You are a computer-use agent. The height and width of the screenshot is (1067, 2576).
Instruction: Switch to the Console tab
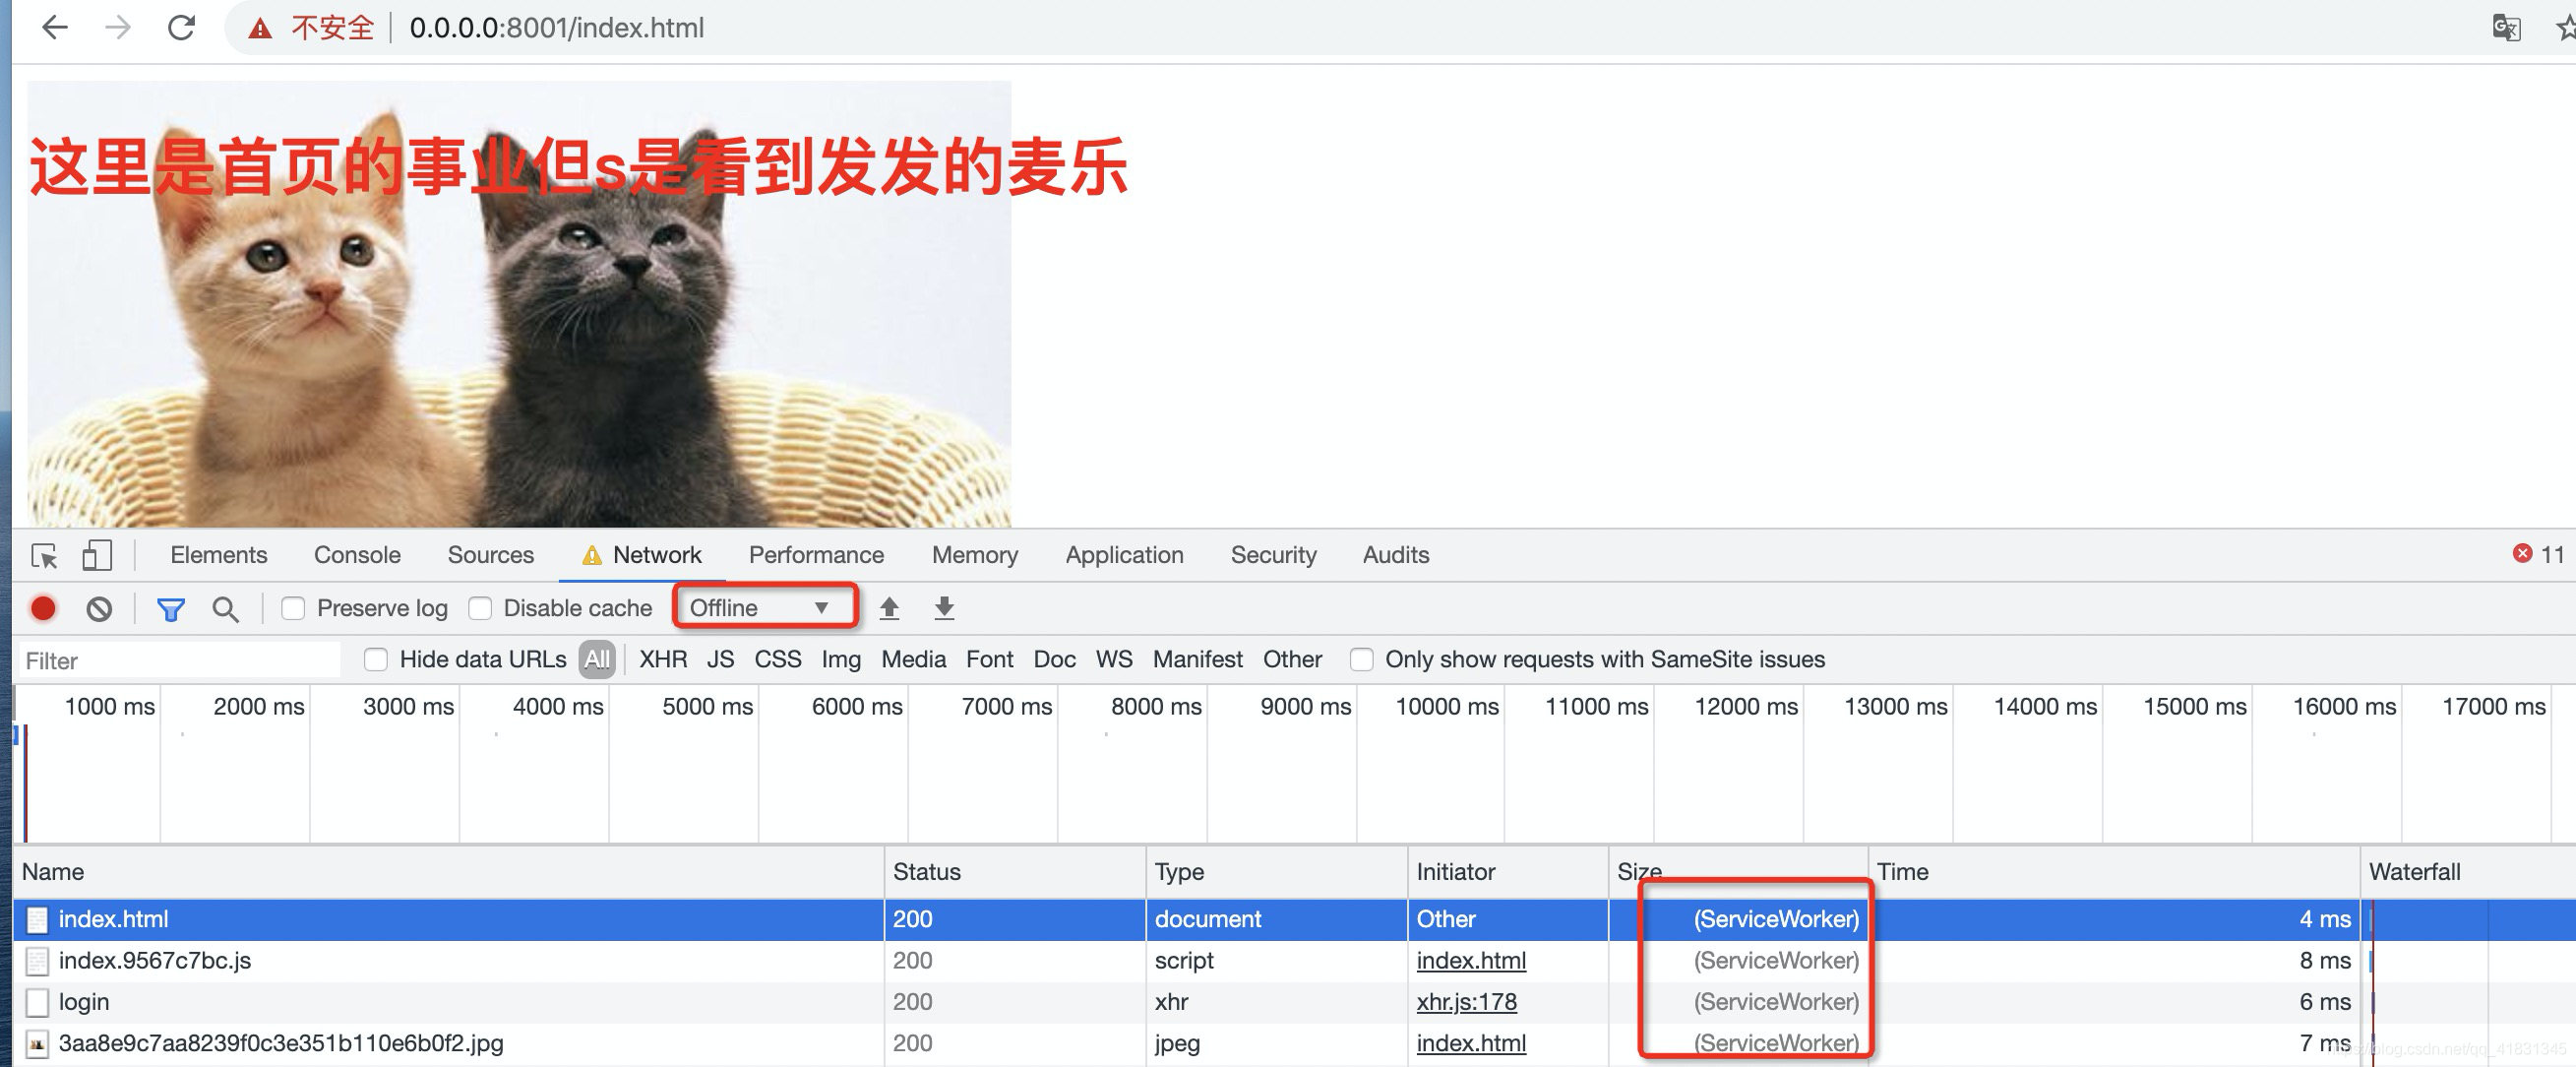(x=356, y=555)
